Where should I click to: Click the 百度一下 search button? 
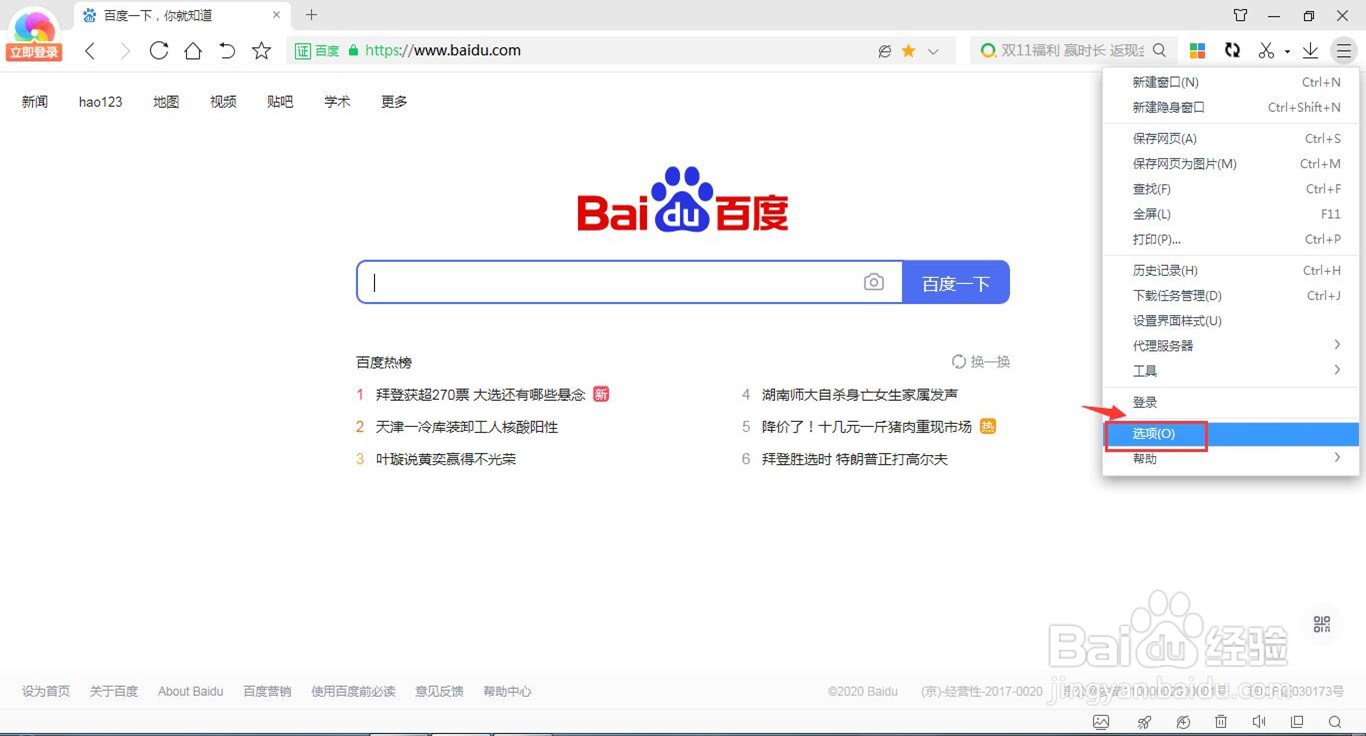(956, 282)
